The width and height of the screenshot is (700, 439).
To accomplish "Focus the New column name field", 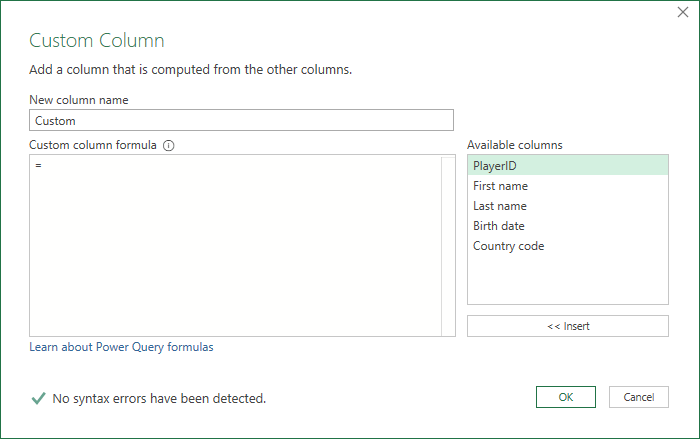I will pyautogui.click(x=242, y=120).
